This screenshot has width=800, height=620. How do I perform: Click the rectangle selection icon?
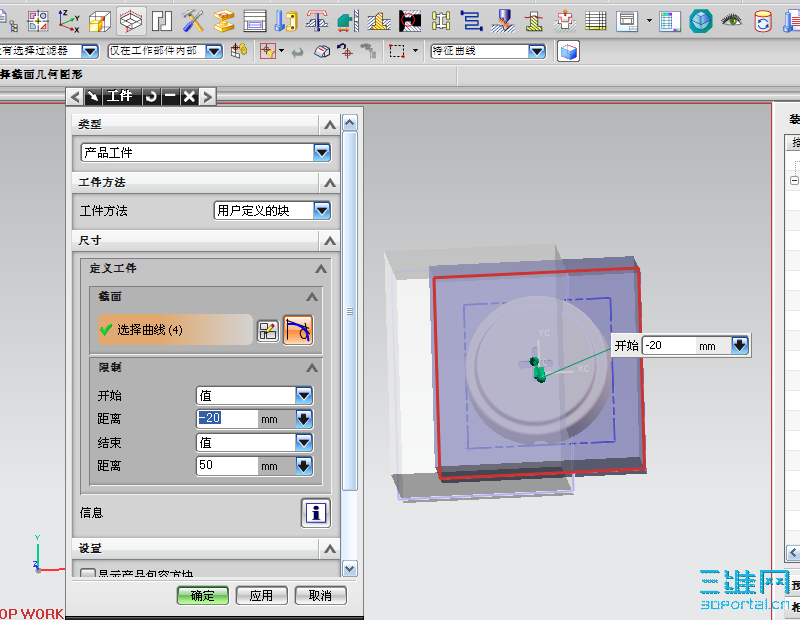tap(396, 51)
